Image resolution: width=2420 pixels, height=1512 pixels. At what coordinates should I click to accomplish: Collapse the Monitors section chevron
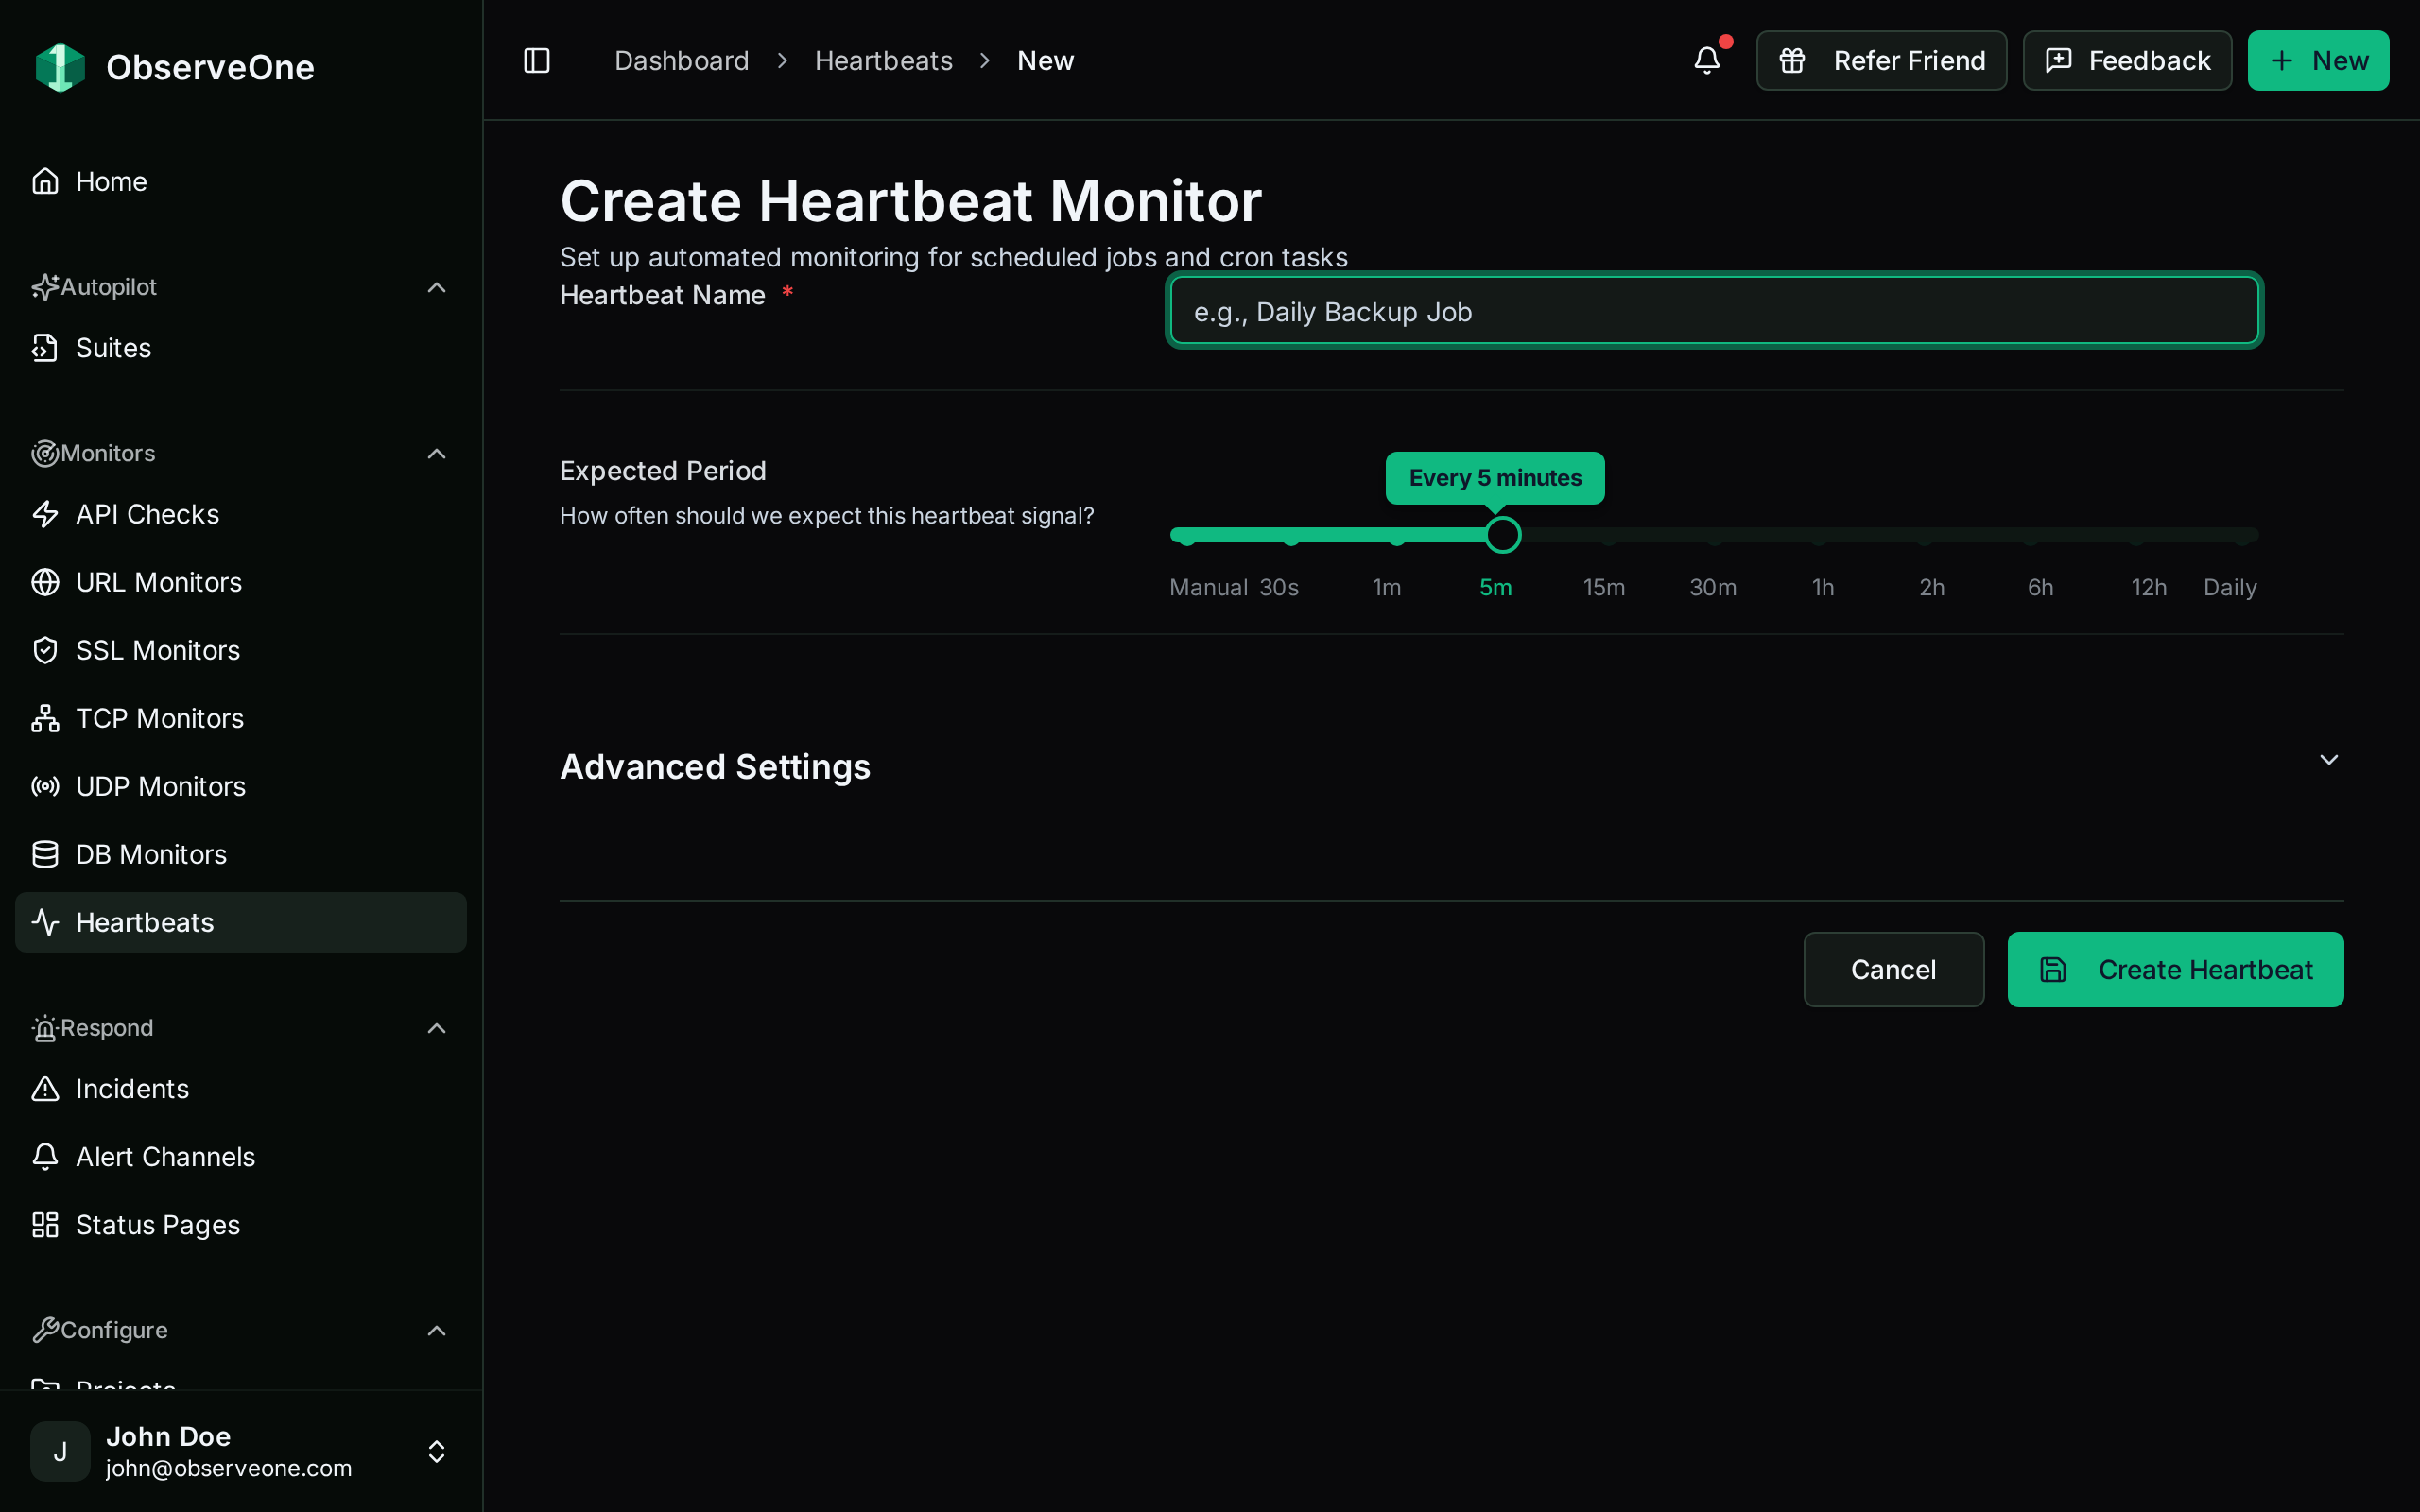[x=436, y=454]
